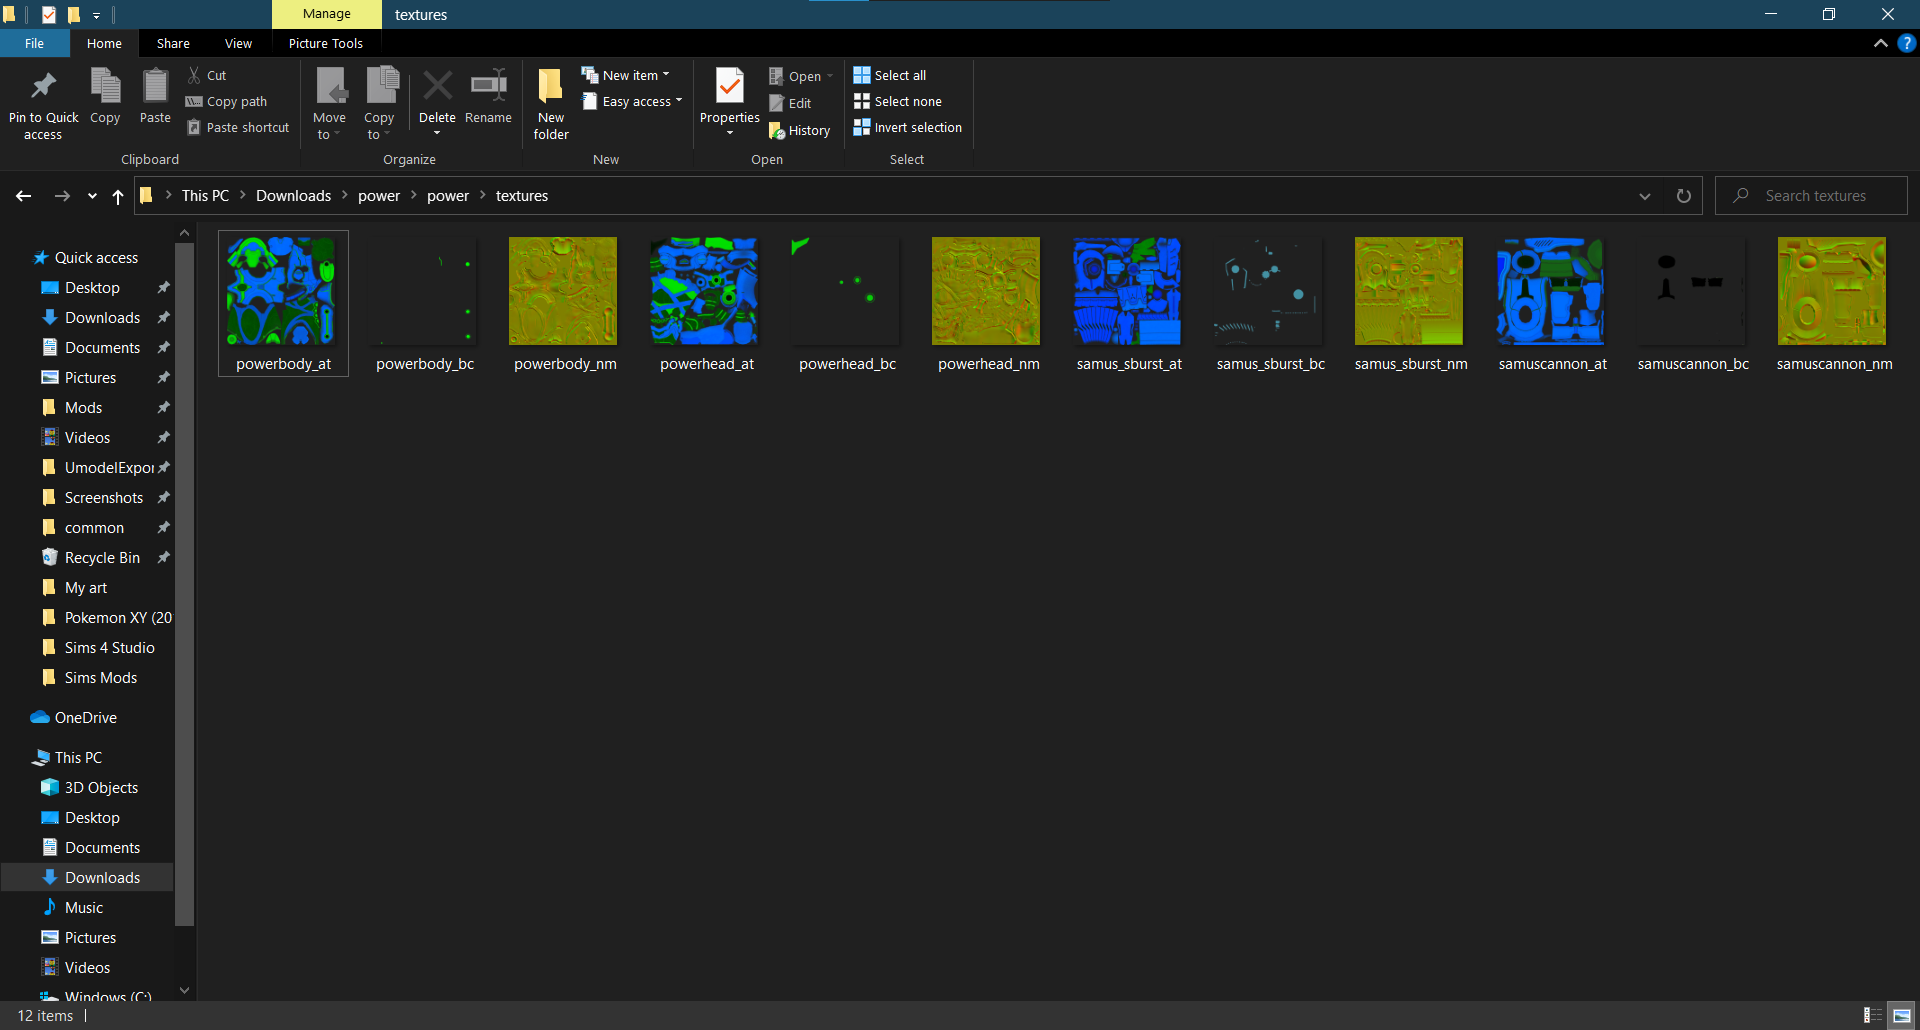The height and width of the screenshot is (1030, 1920).
Task: Collapse the ribbon with chevron
Action: click(x=1880, y=43)
